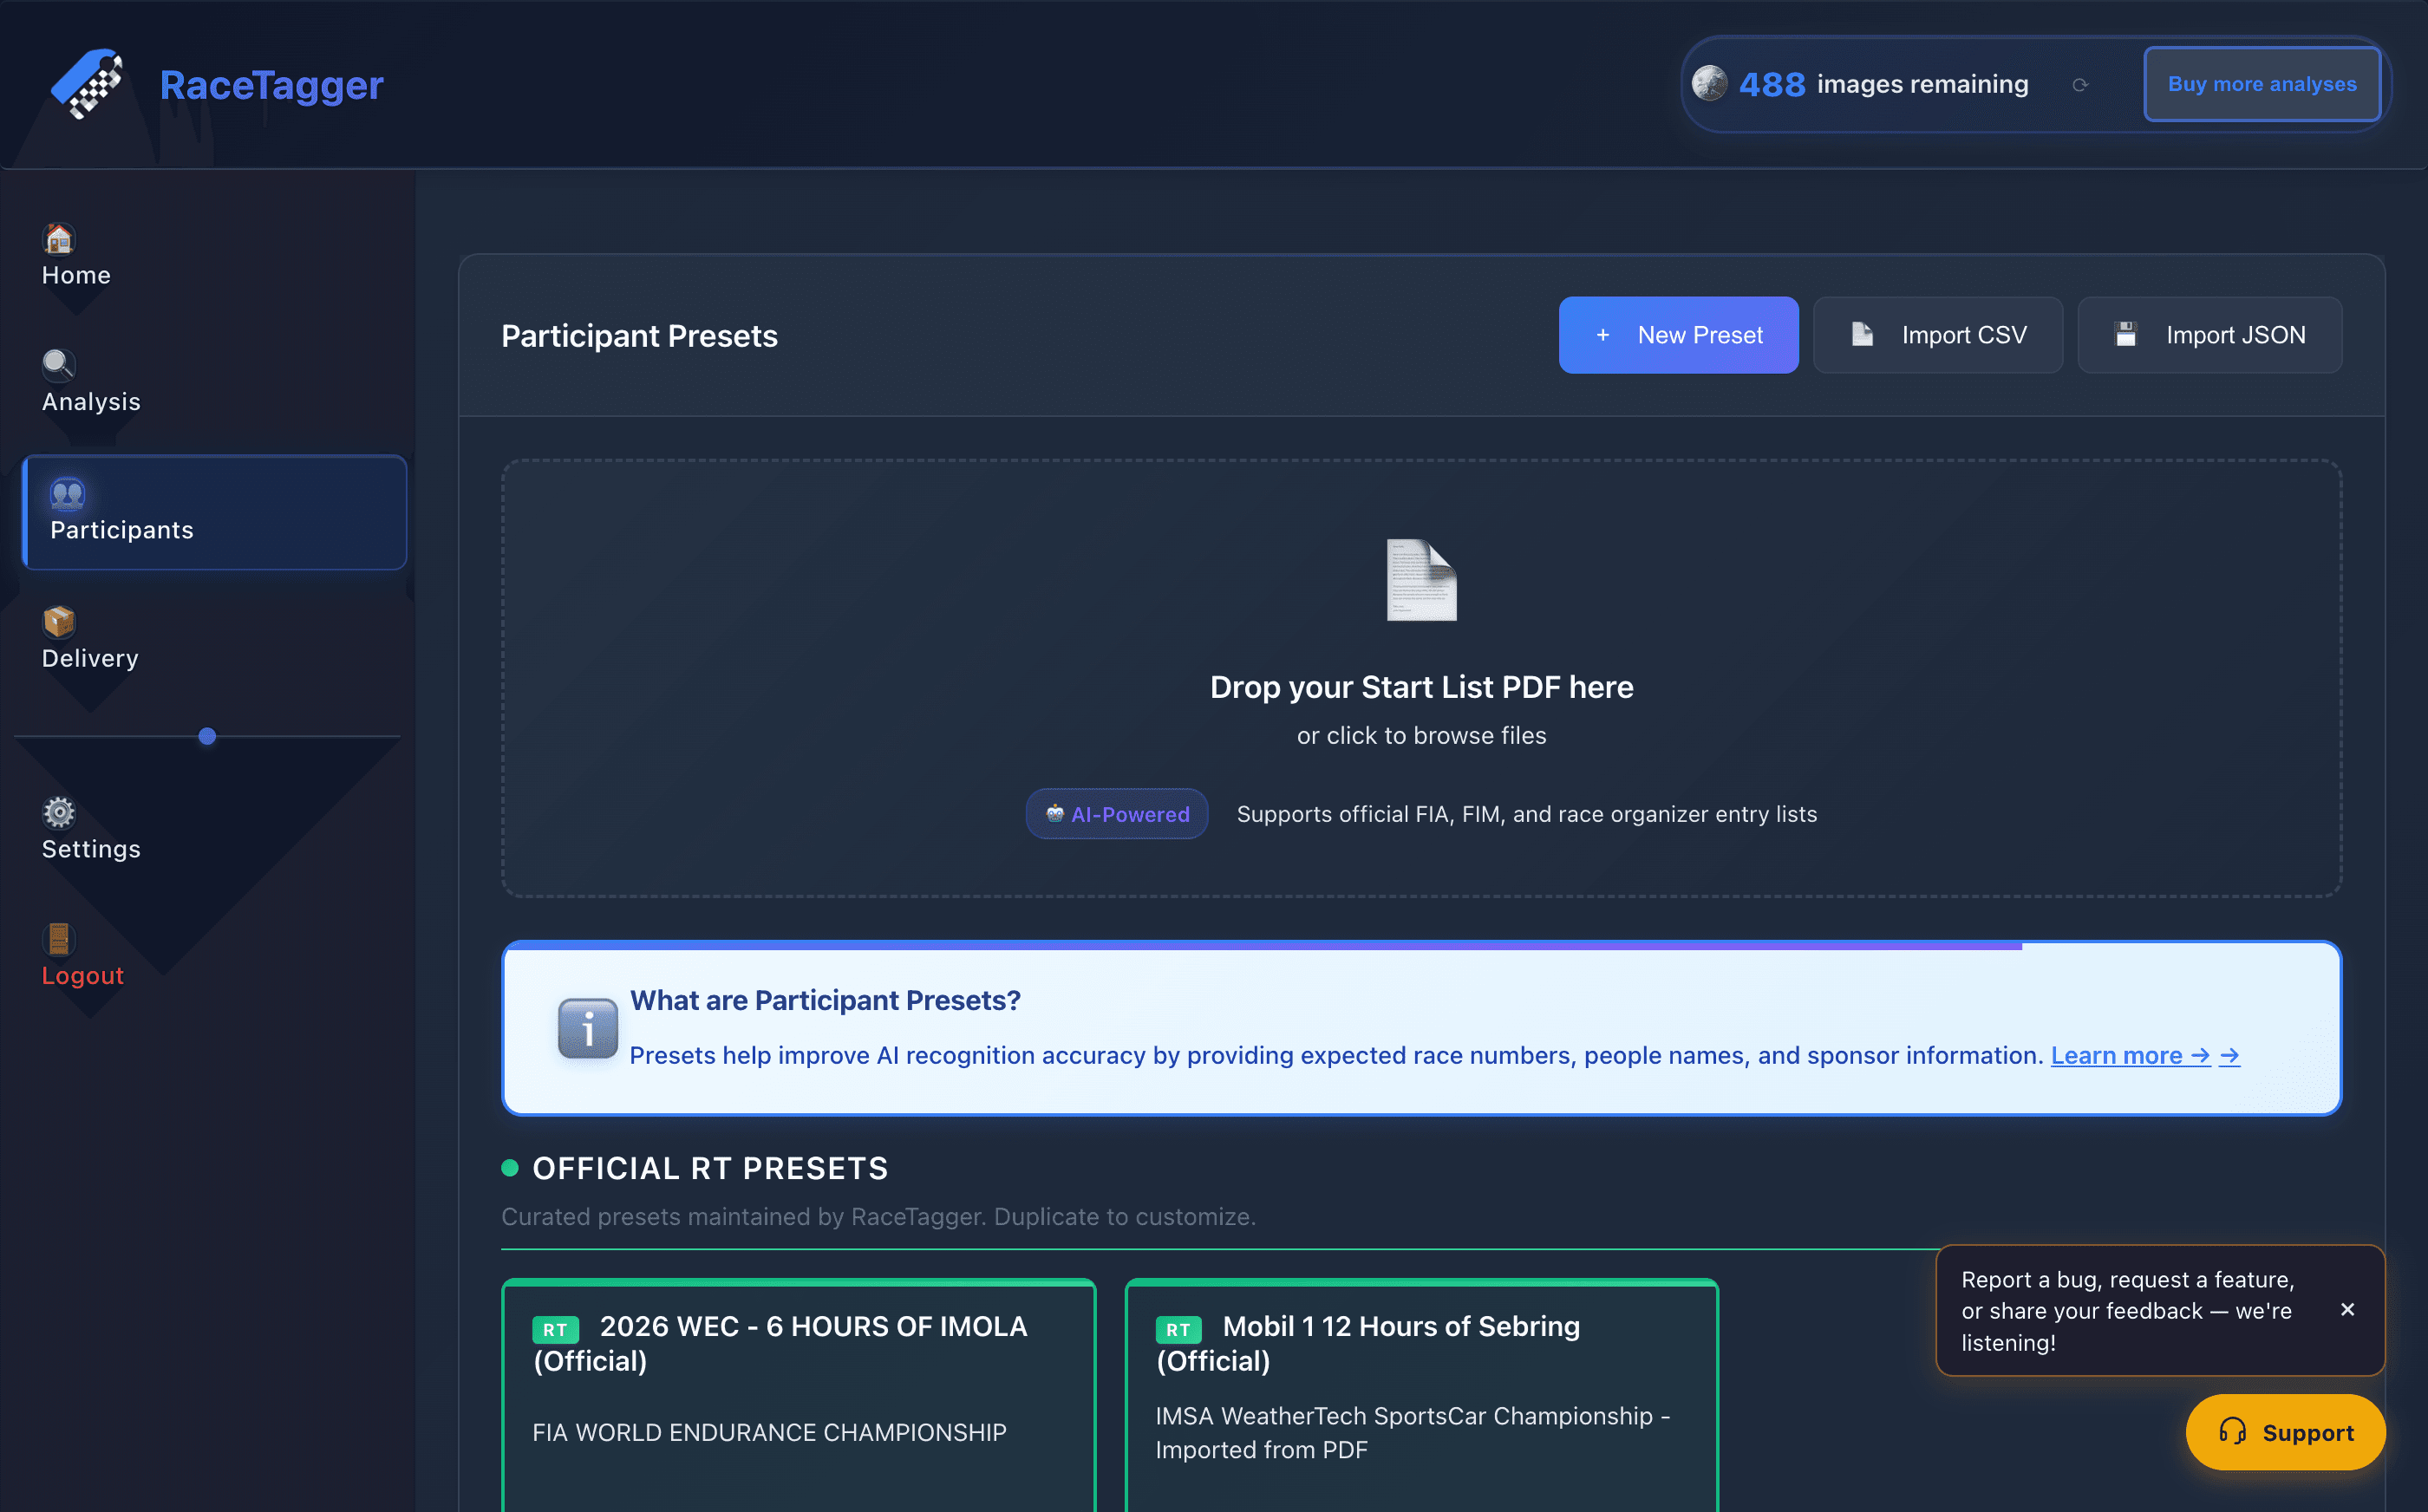
Task: Click the AI-Powered badge
Action: (x=1117, y=814)
